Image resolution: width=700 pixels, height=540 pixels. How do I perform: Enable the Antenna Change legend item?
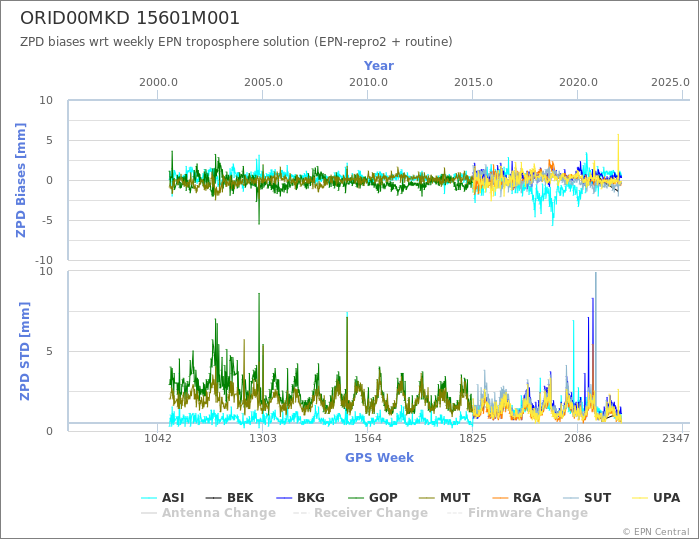tap(208, 513)
